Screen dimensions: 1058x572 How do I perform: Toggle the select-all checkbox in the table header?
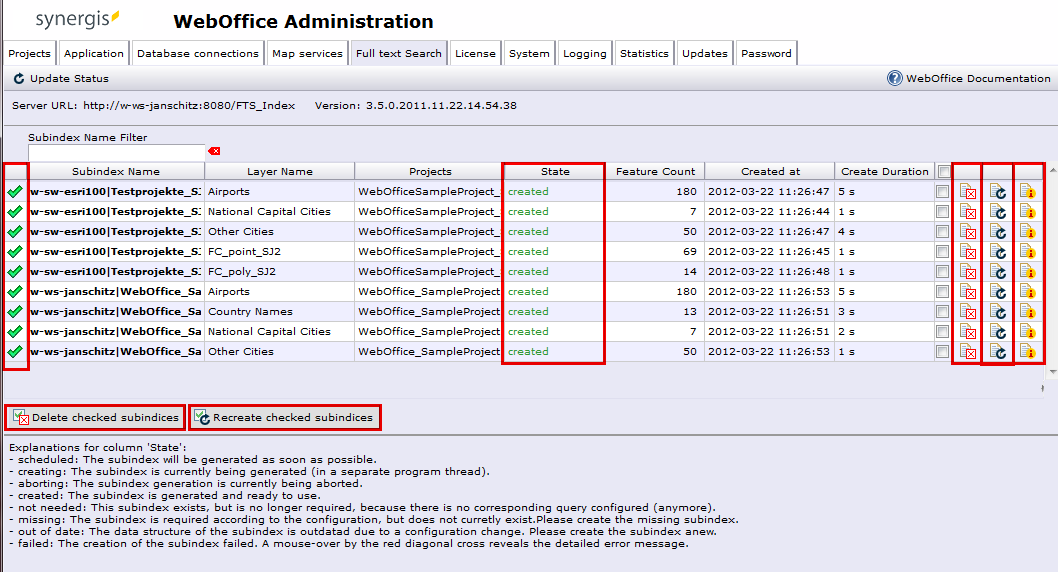pos(943,171)
